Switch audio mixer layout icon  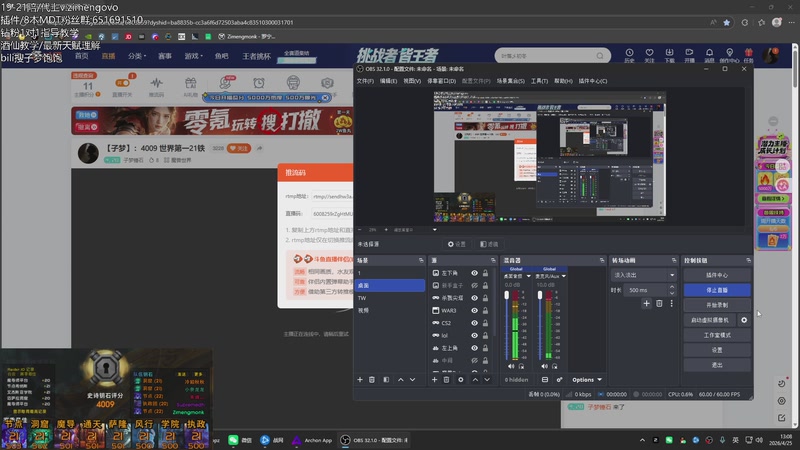click(545, 380)
